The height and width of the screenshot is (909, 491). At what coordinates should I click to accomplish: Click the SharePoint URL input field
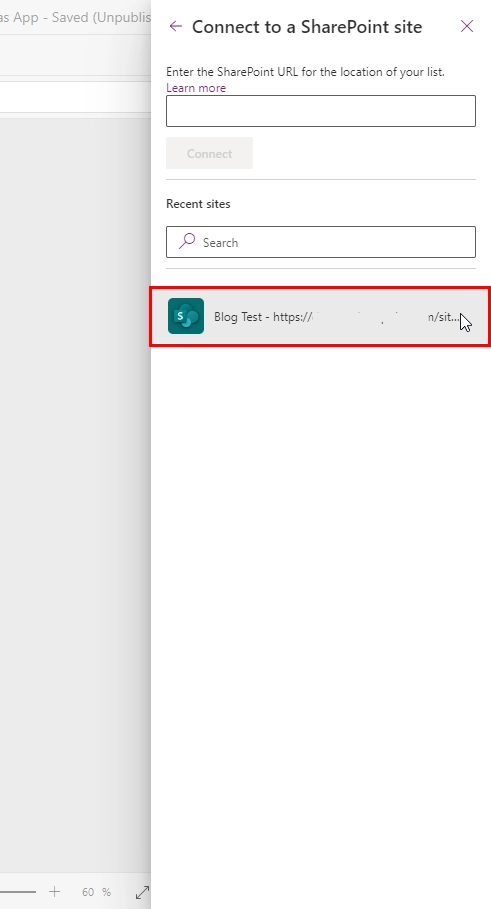(x=321, y=111)
